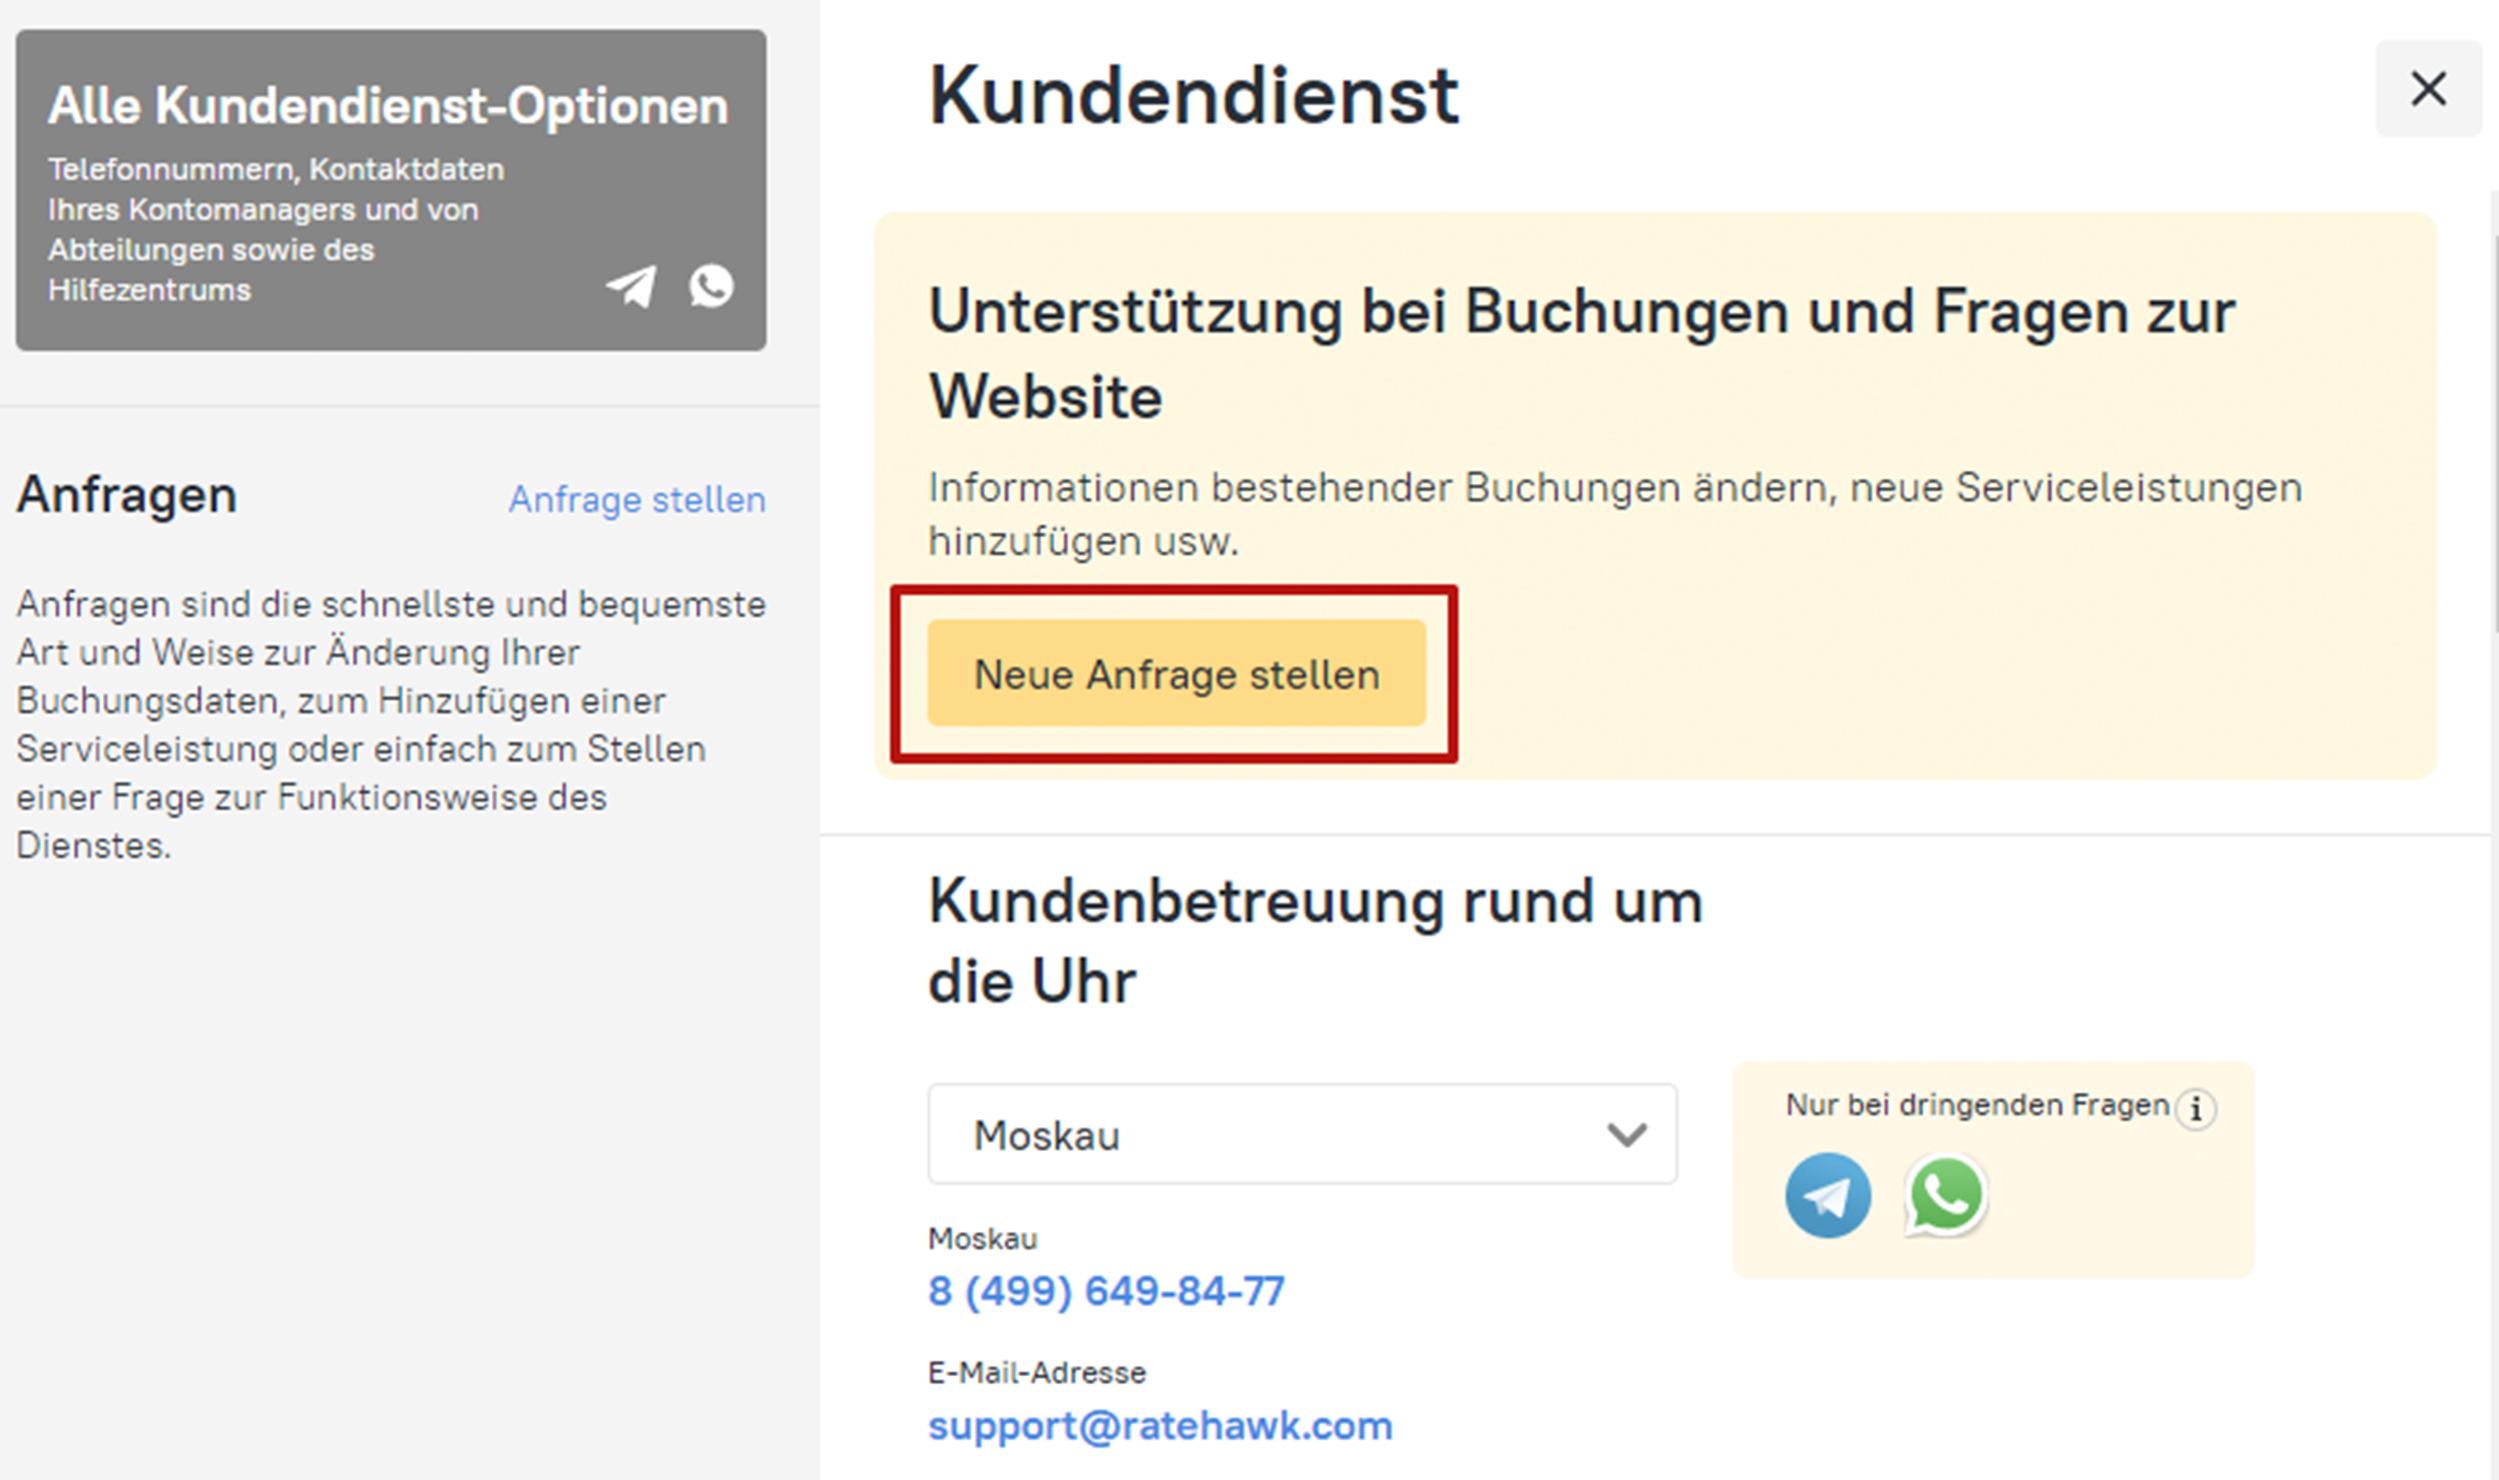This screenshot has width=2499, height=1480.
Task: Click the Kundendienst panel title
Action: pos(1193,96)
